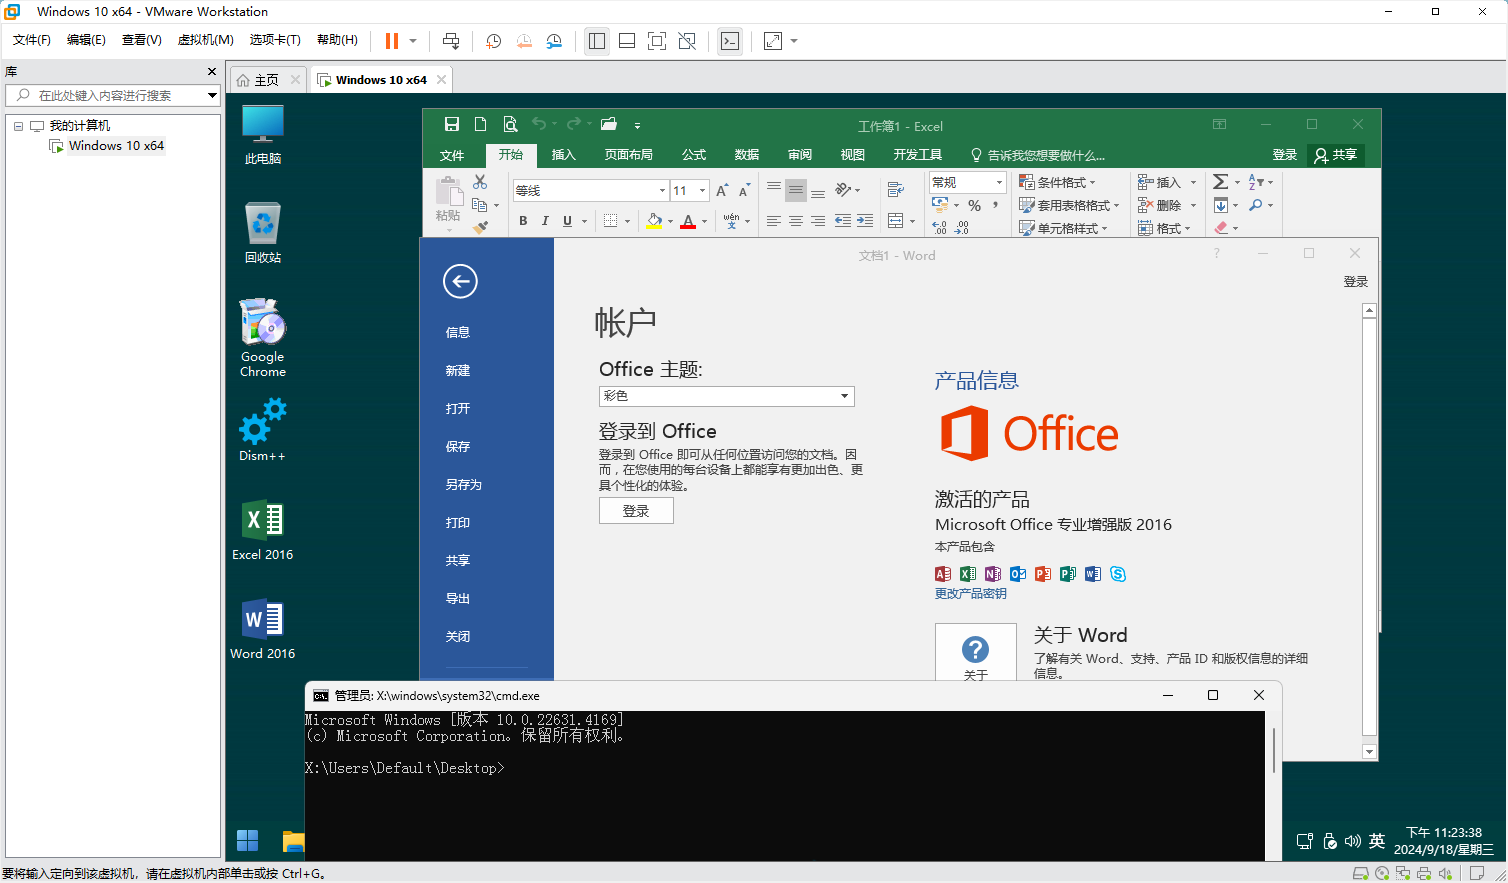
Task: Click the Excel new workbook icon
Action: tap(480, 124)
